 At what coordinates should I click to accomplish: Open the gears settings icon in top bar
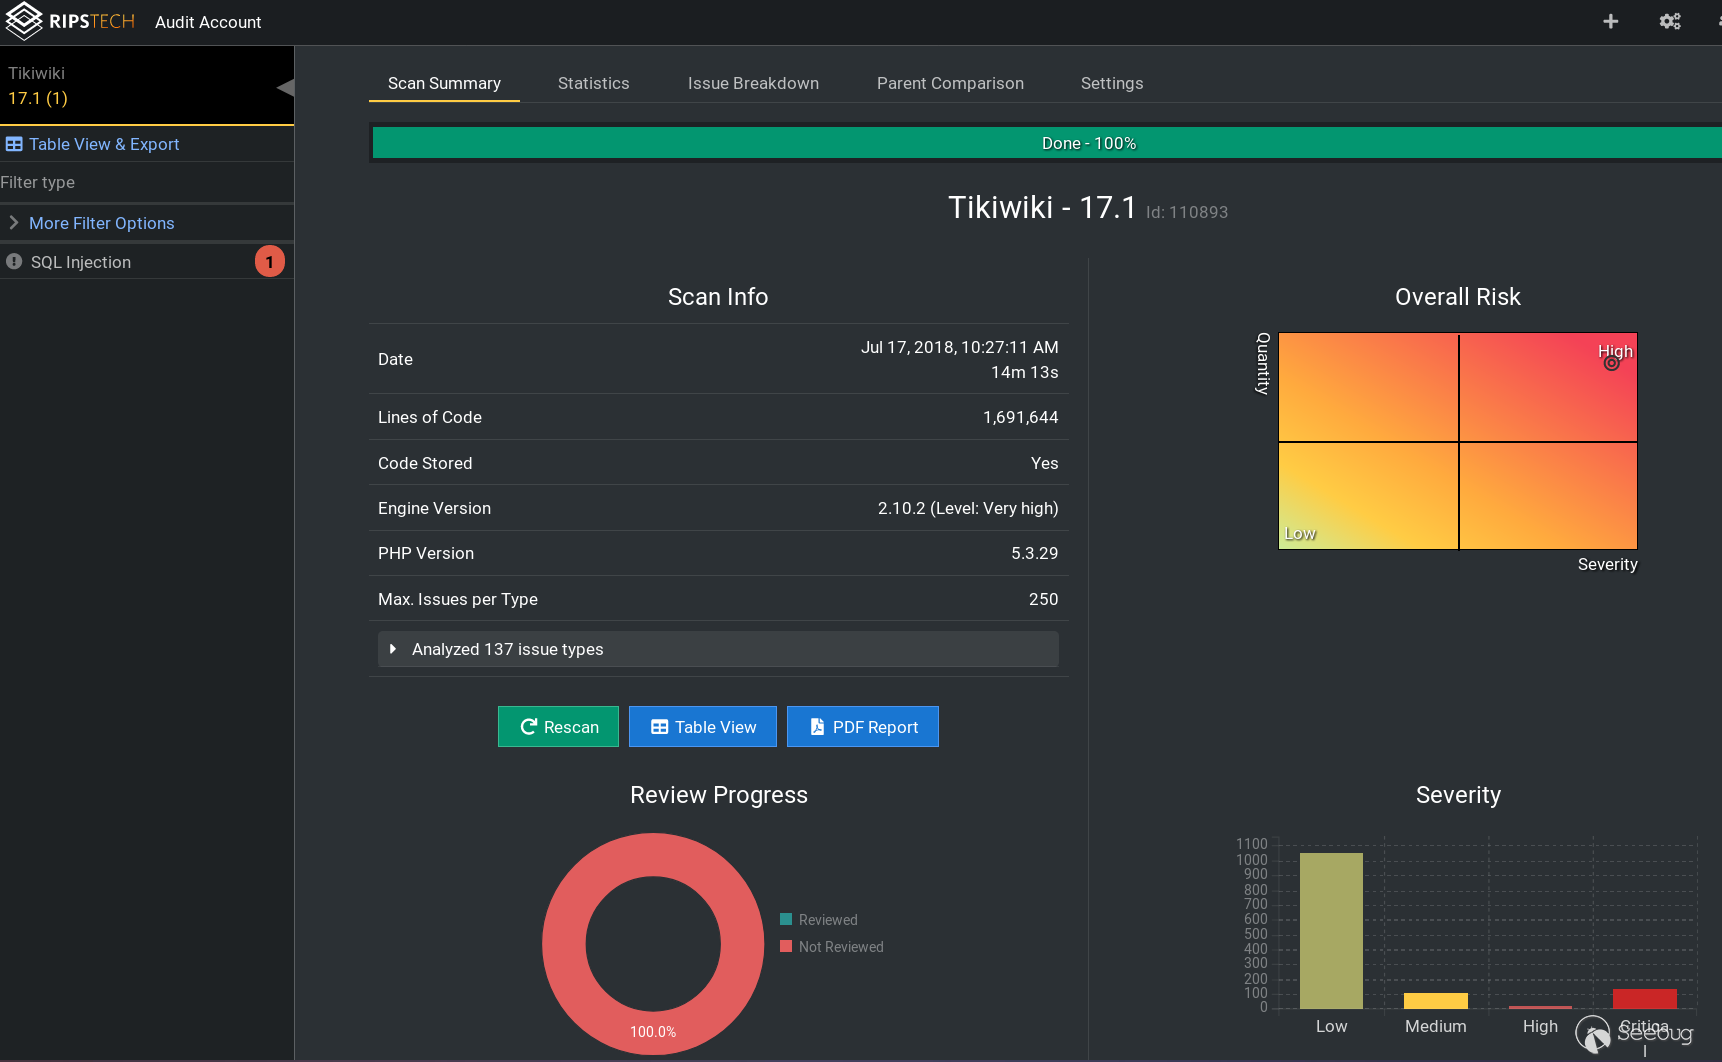(1670, 21)
